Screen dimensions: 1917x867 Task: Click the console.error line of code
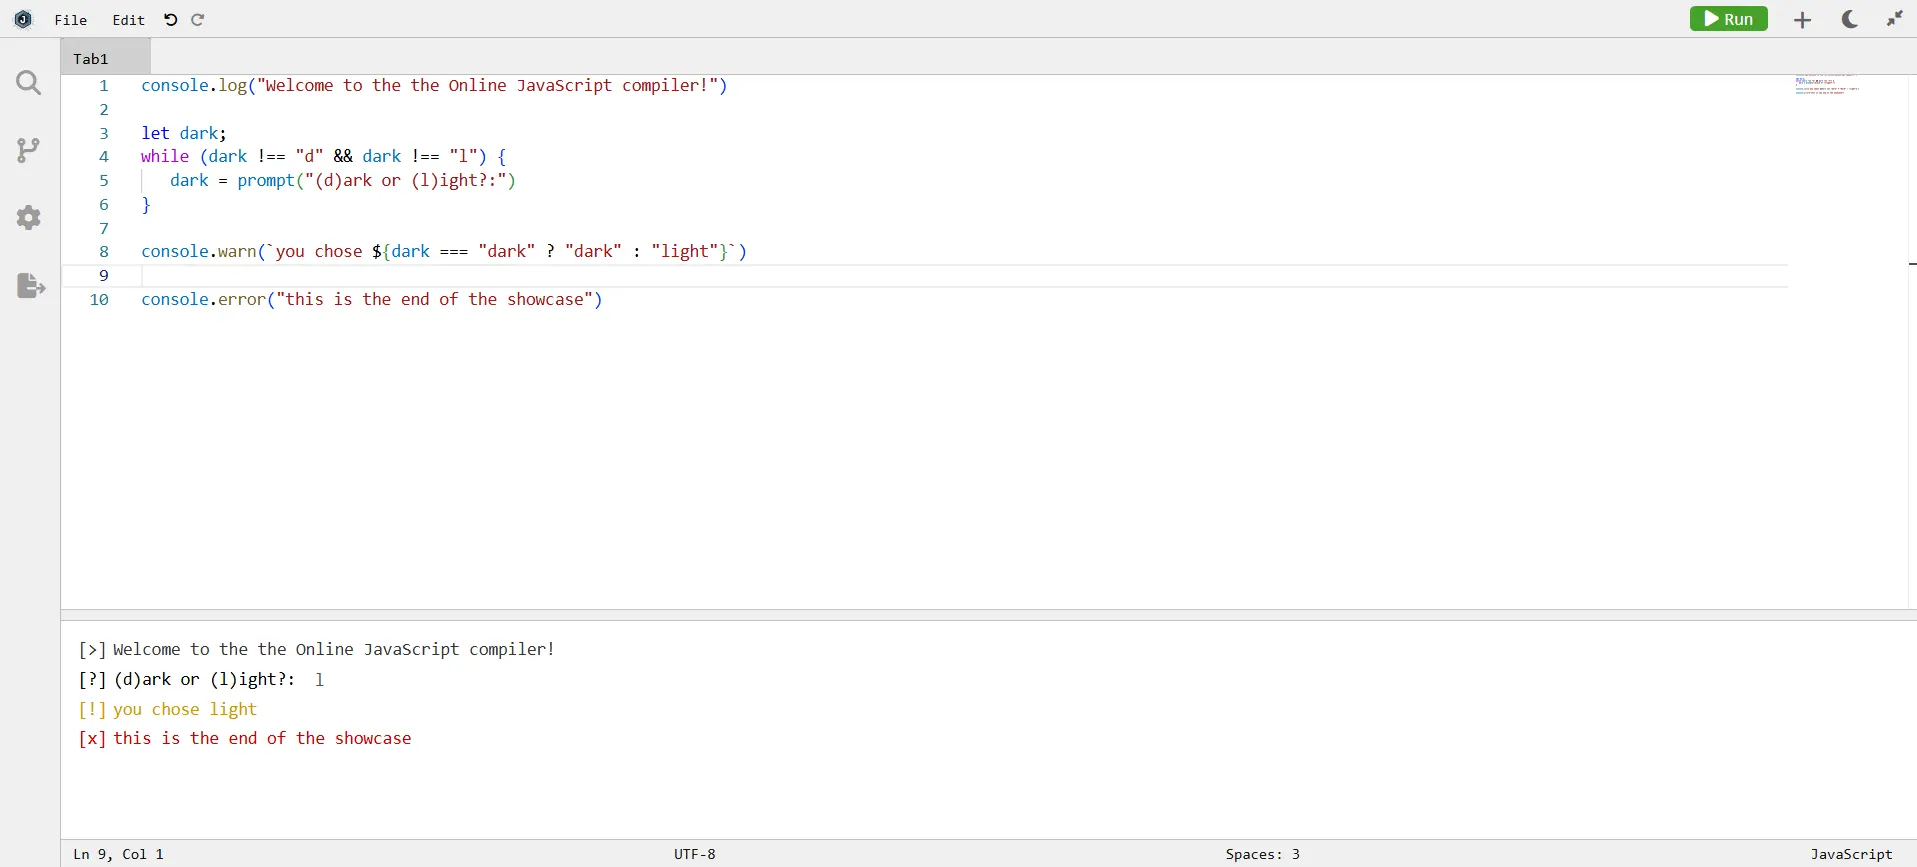[372, 300]
